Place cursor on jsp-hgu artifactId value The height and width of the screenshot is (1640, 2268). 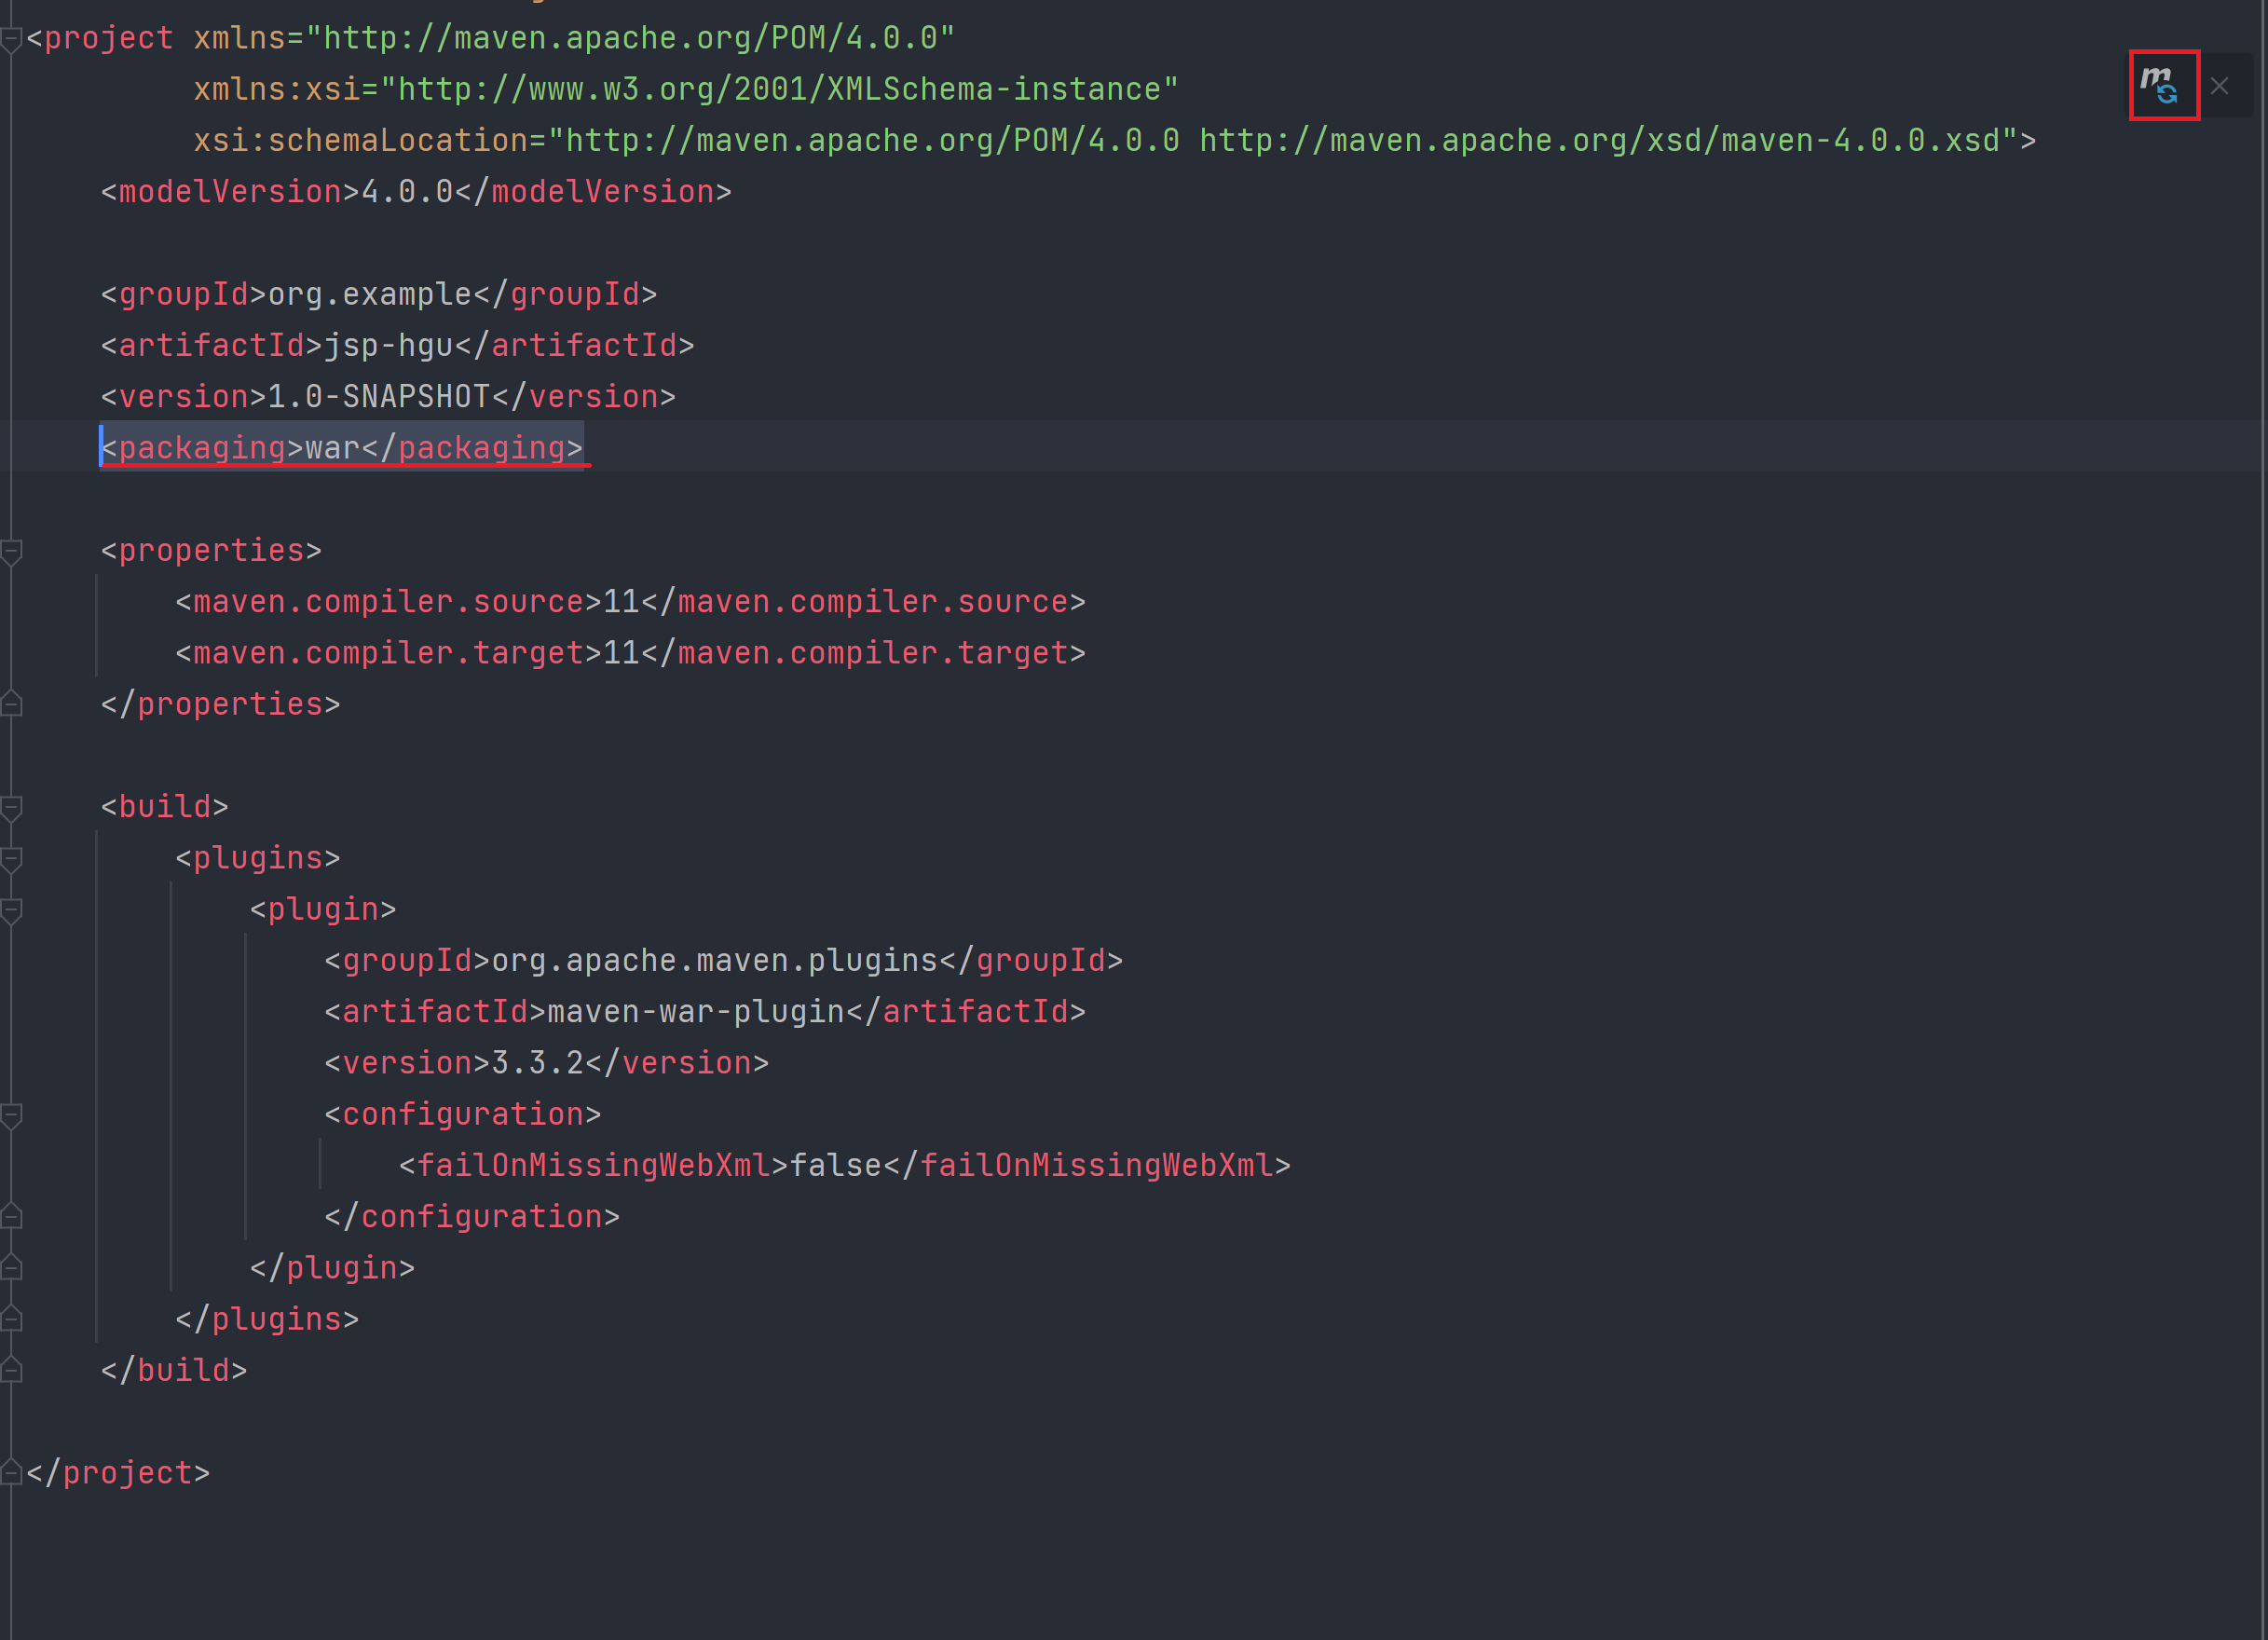[388, 346]
